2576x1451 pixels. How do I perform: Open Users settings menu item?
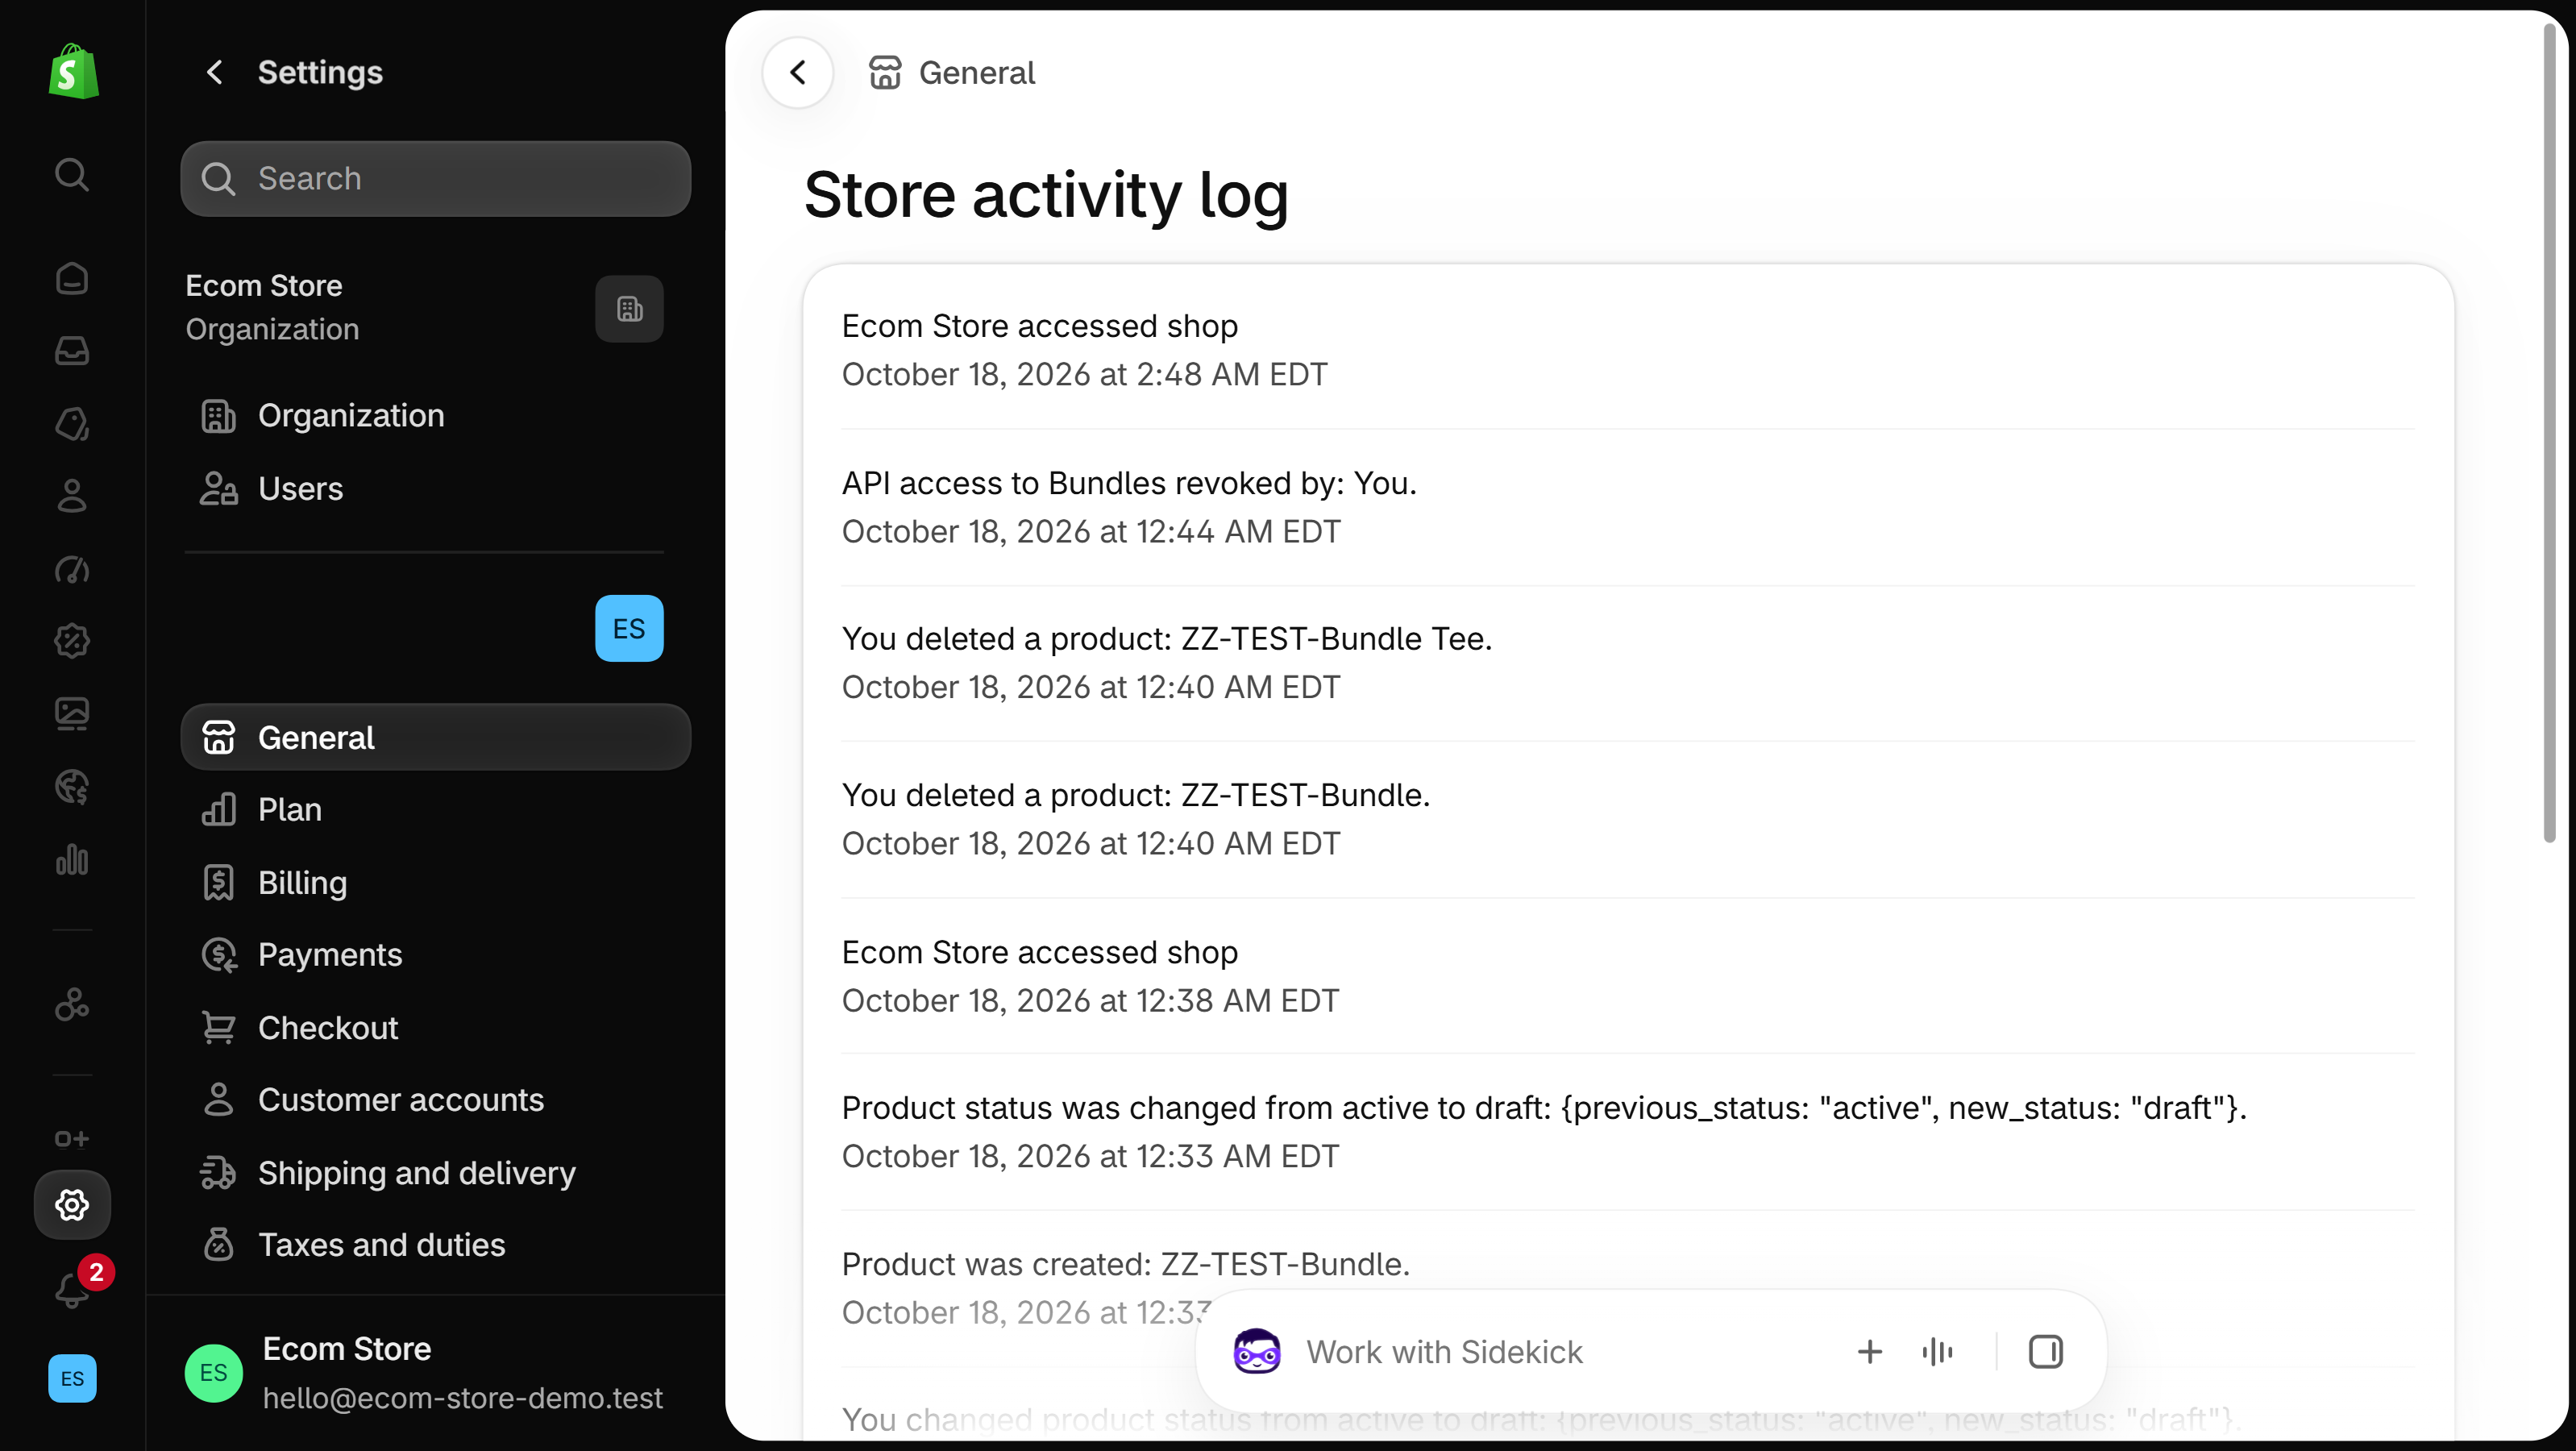point(436,488)
